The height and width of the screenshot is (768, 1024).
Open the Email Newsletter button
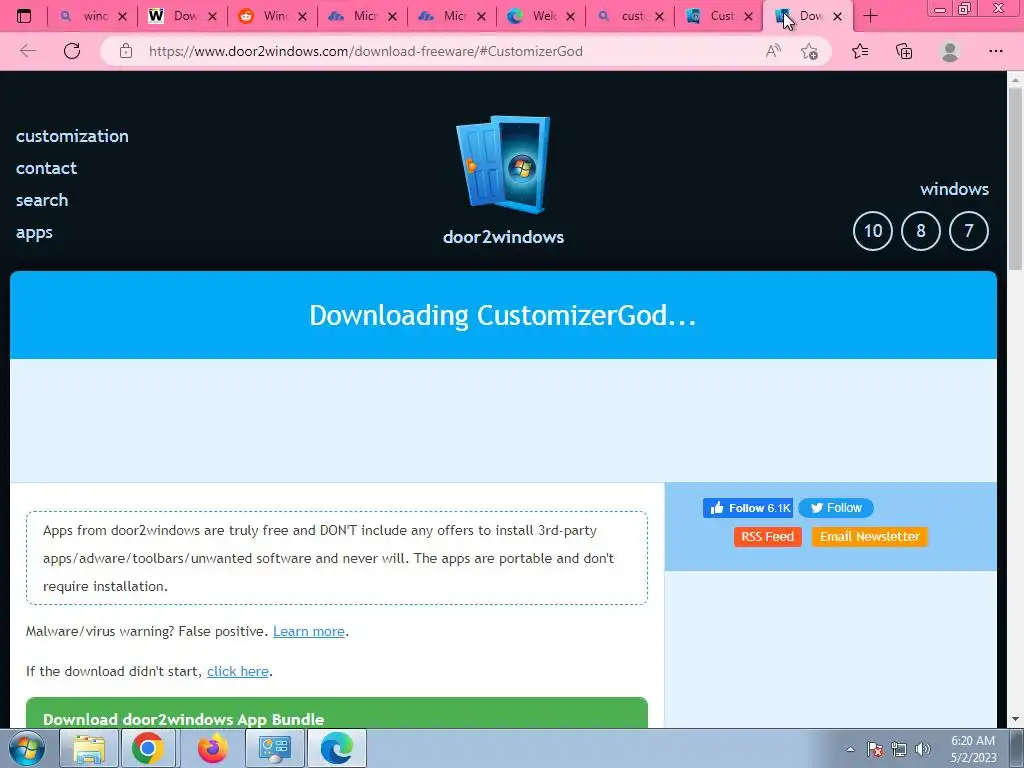869,537
